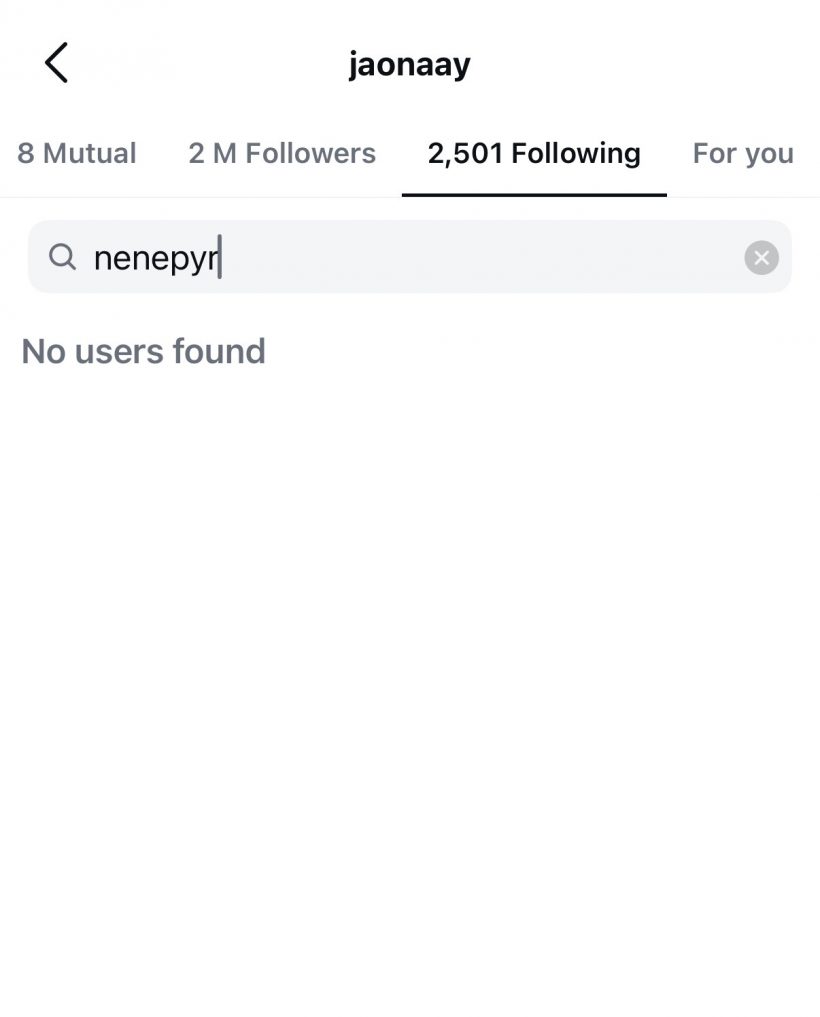Click the search field containing nenepyr
Viewport: 820px width, 1017px height.
click(409, 257)
